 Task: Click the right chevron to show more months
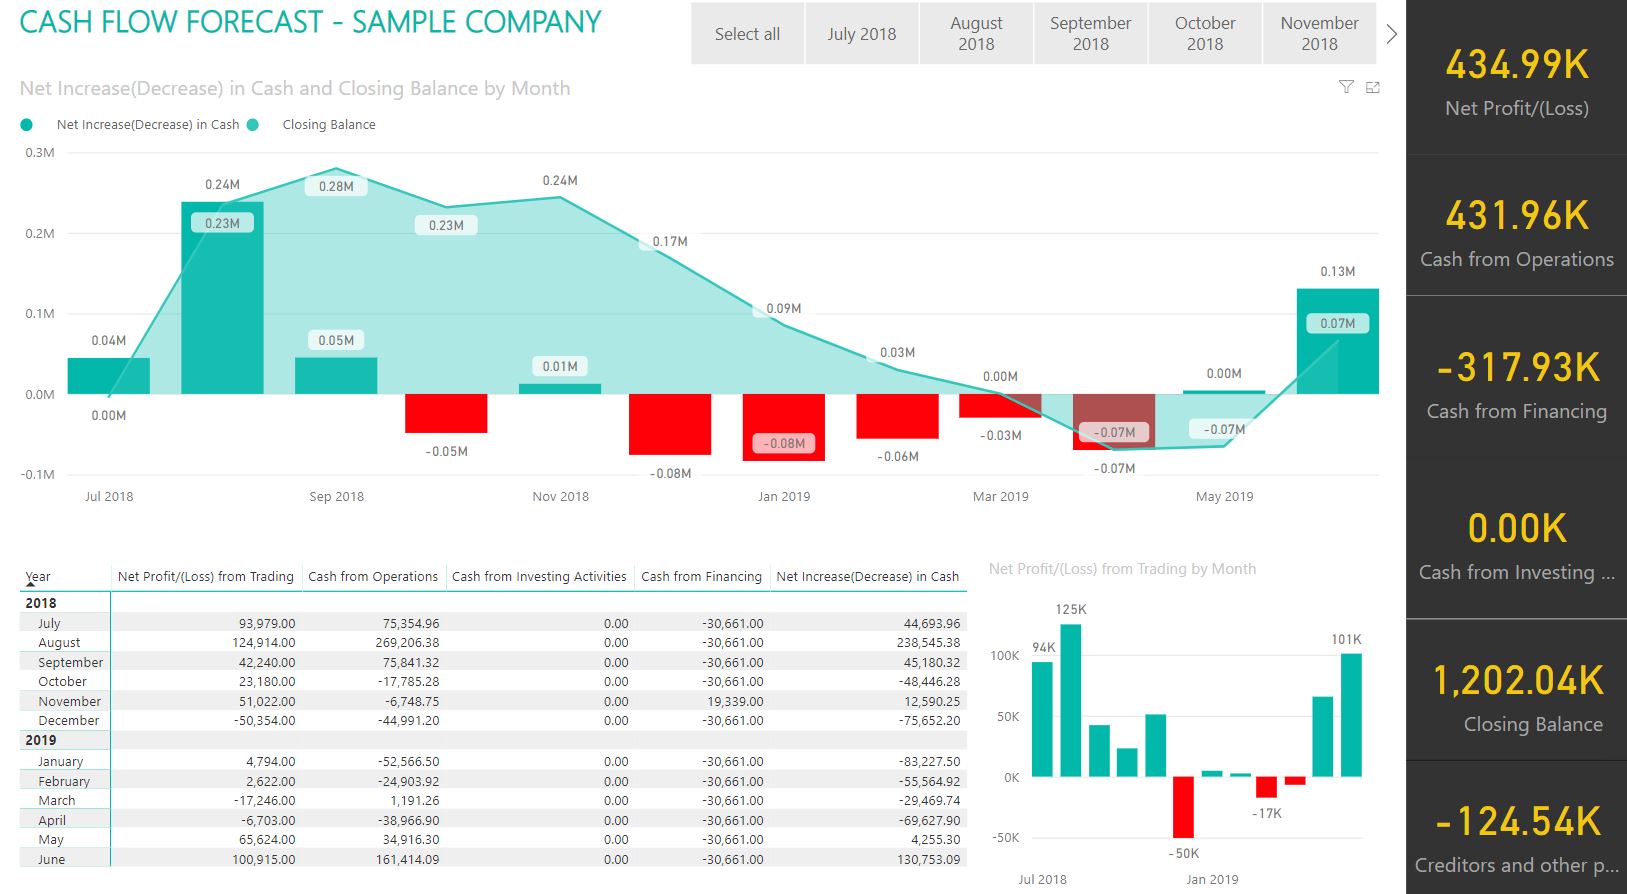click(1391, 34)
